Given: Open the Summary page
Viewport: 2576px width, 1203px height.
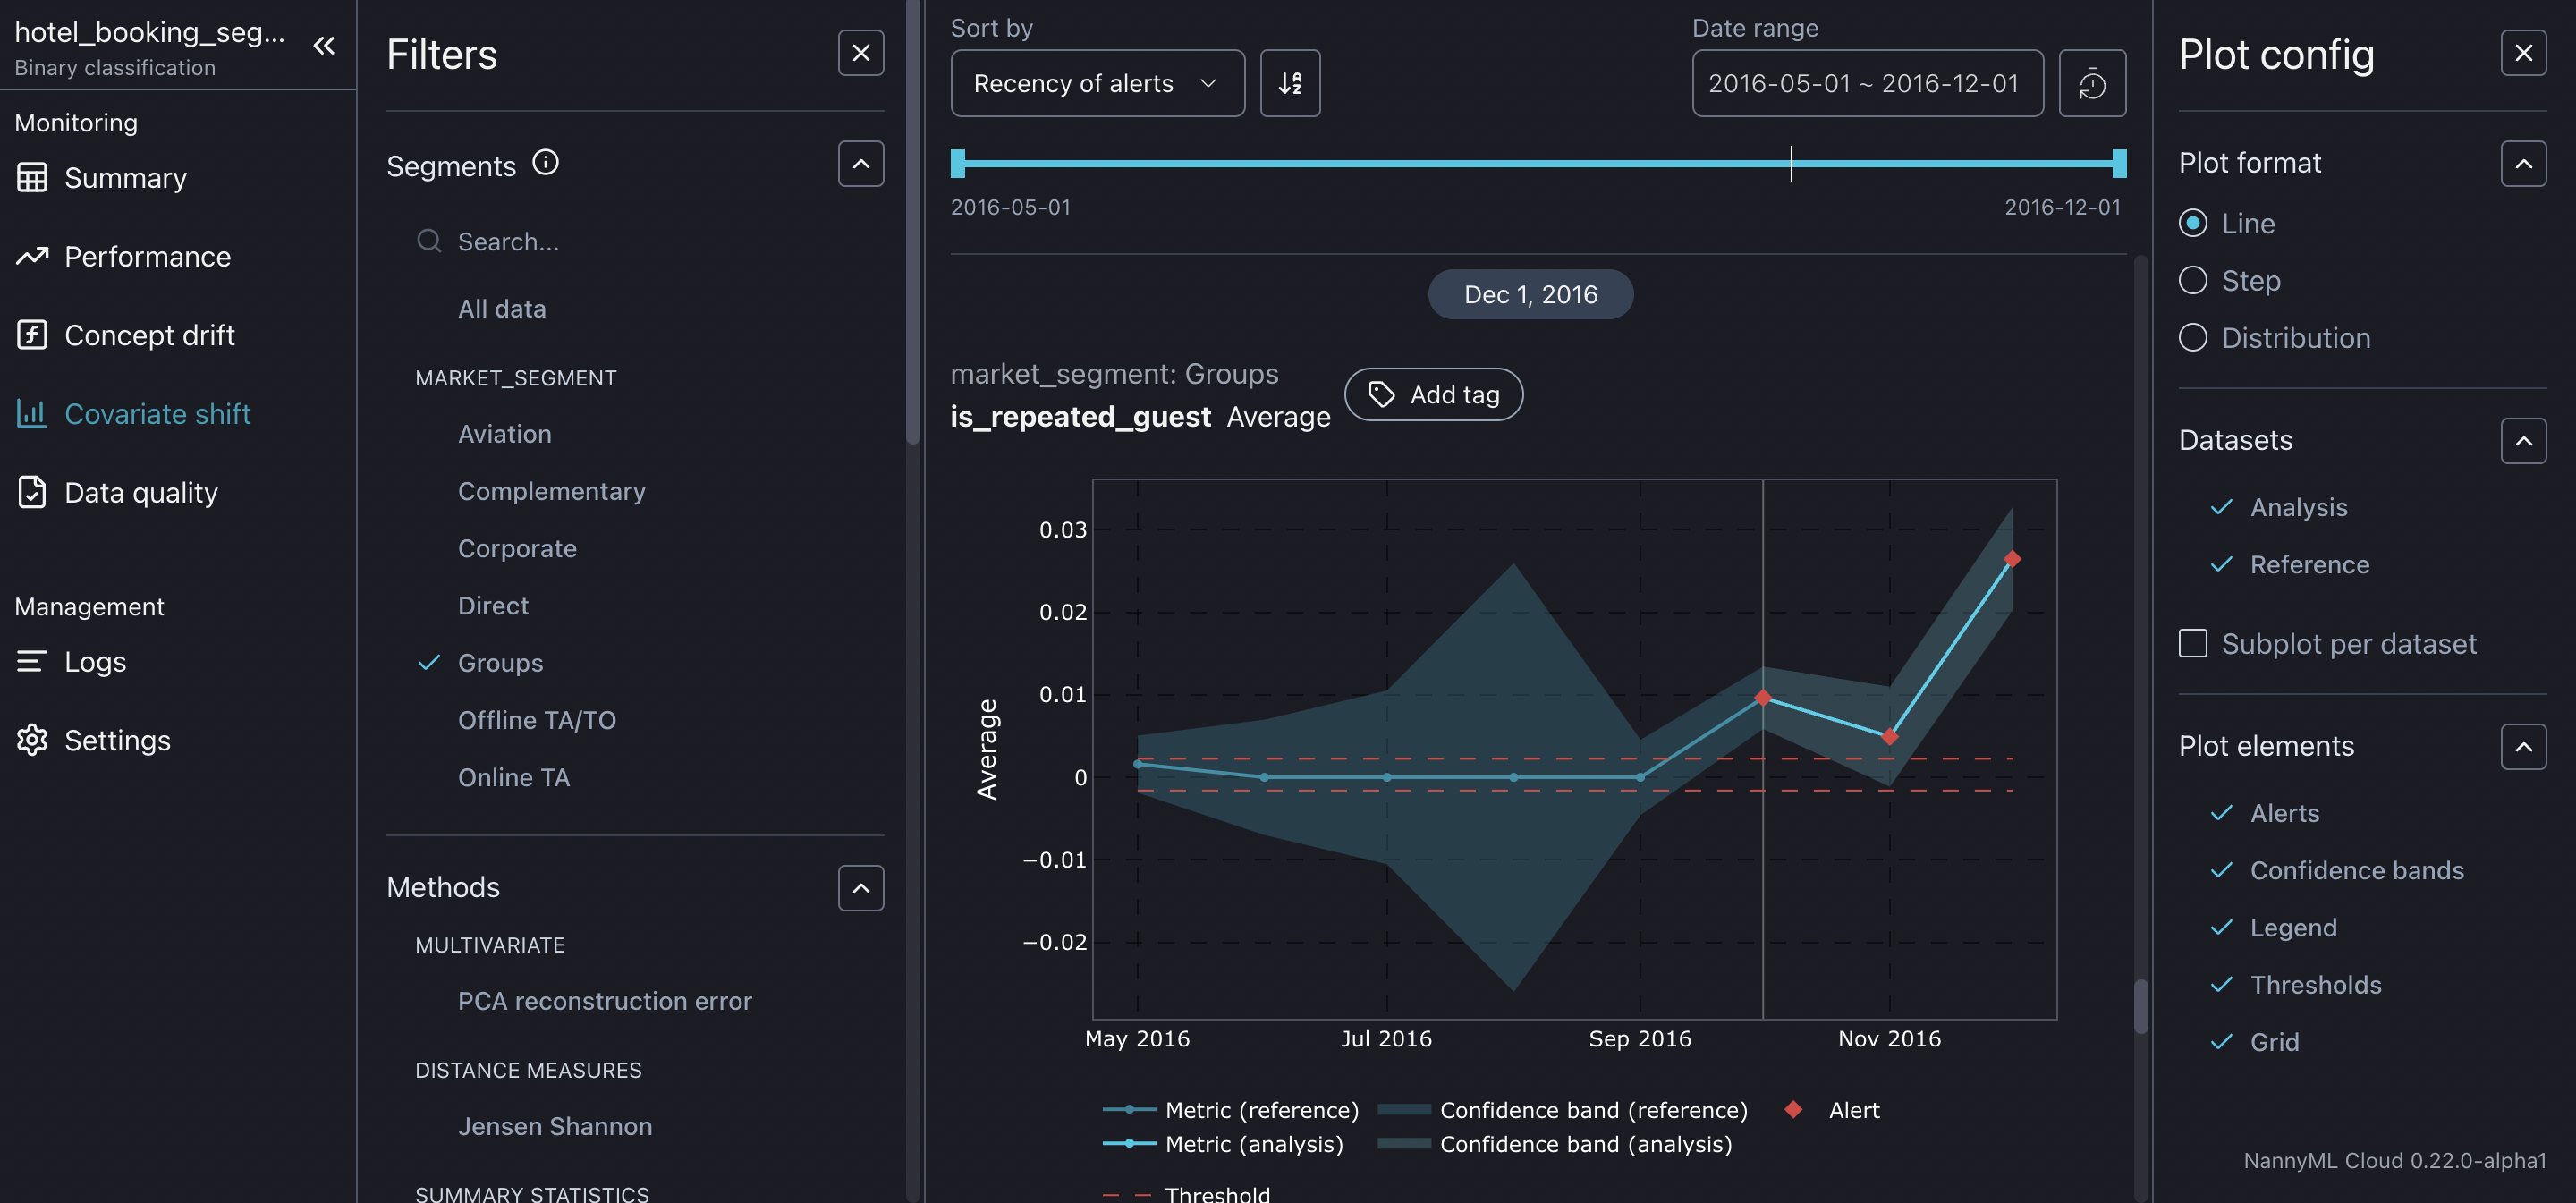Looking at the screenshot, I should coord(125,178).
